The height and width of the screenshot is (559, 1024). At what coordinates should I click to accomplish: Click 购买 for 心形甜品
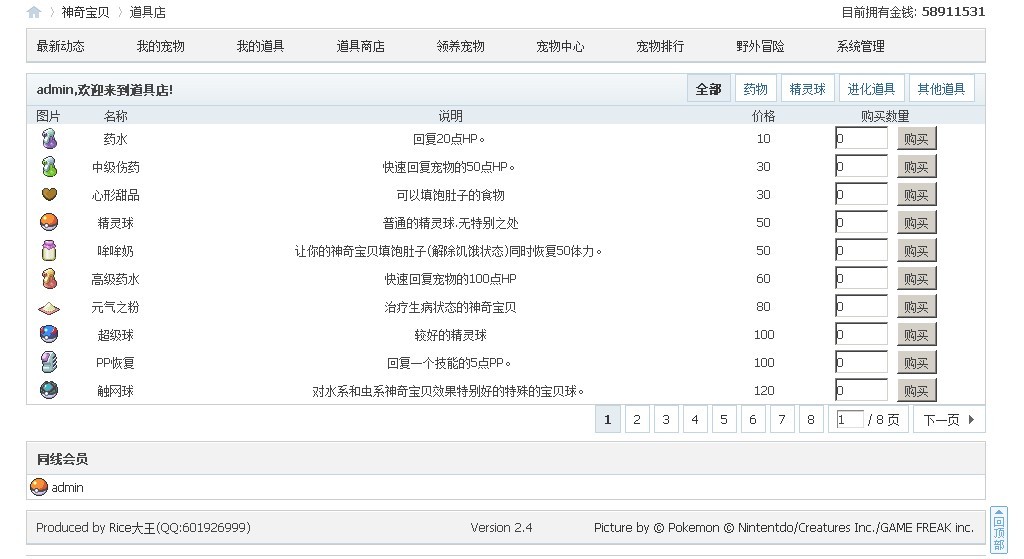(916, 195)
